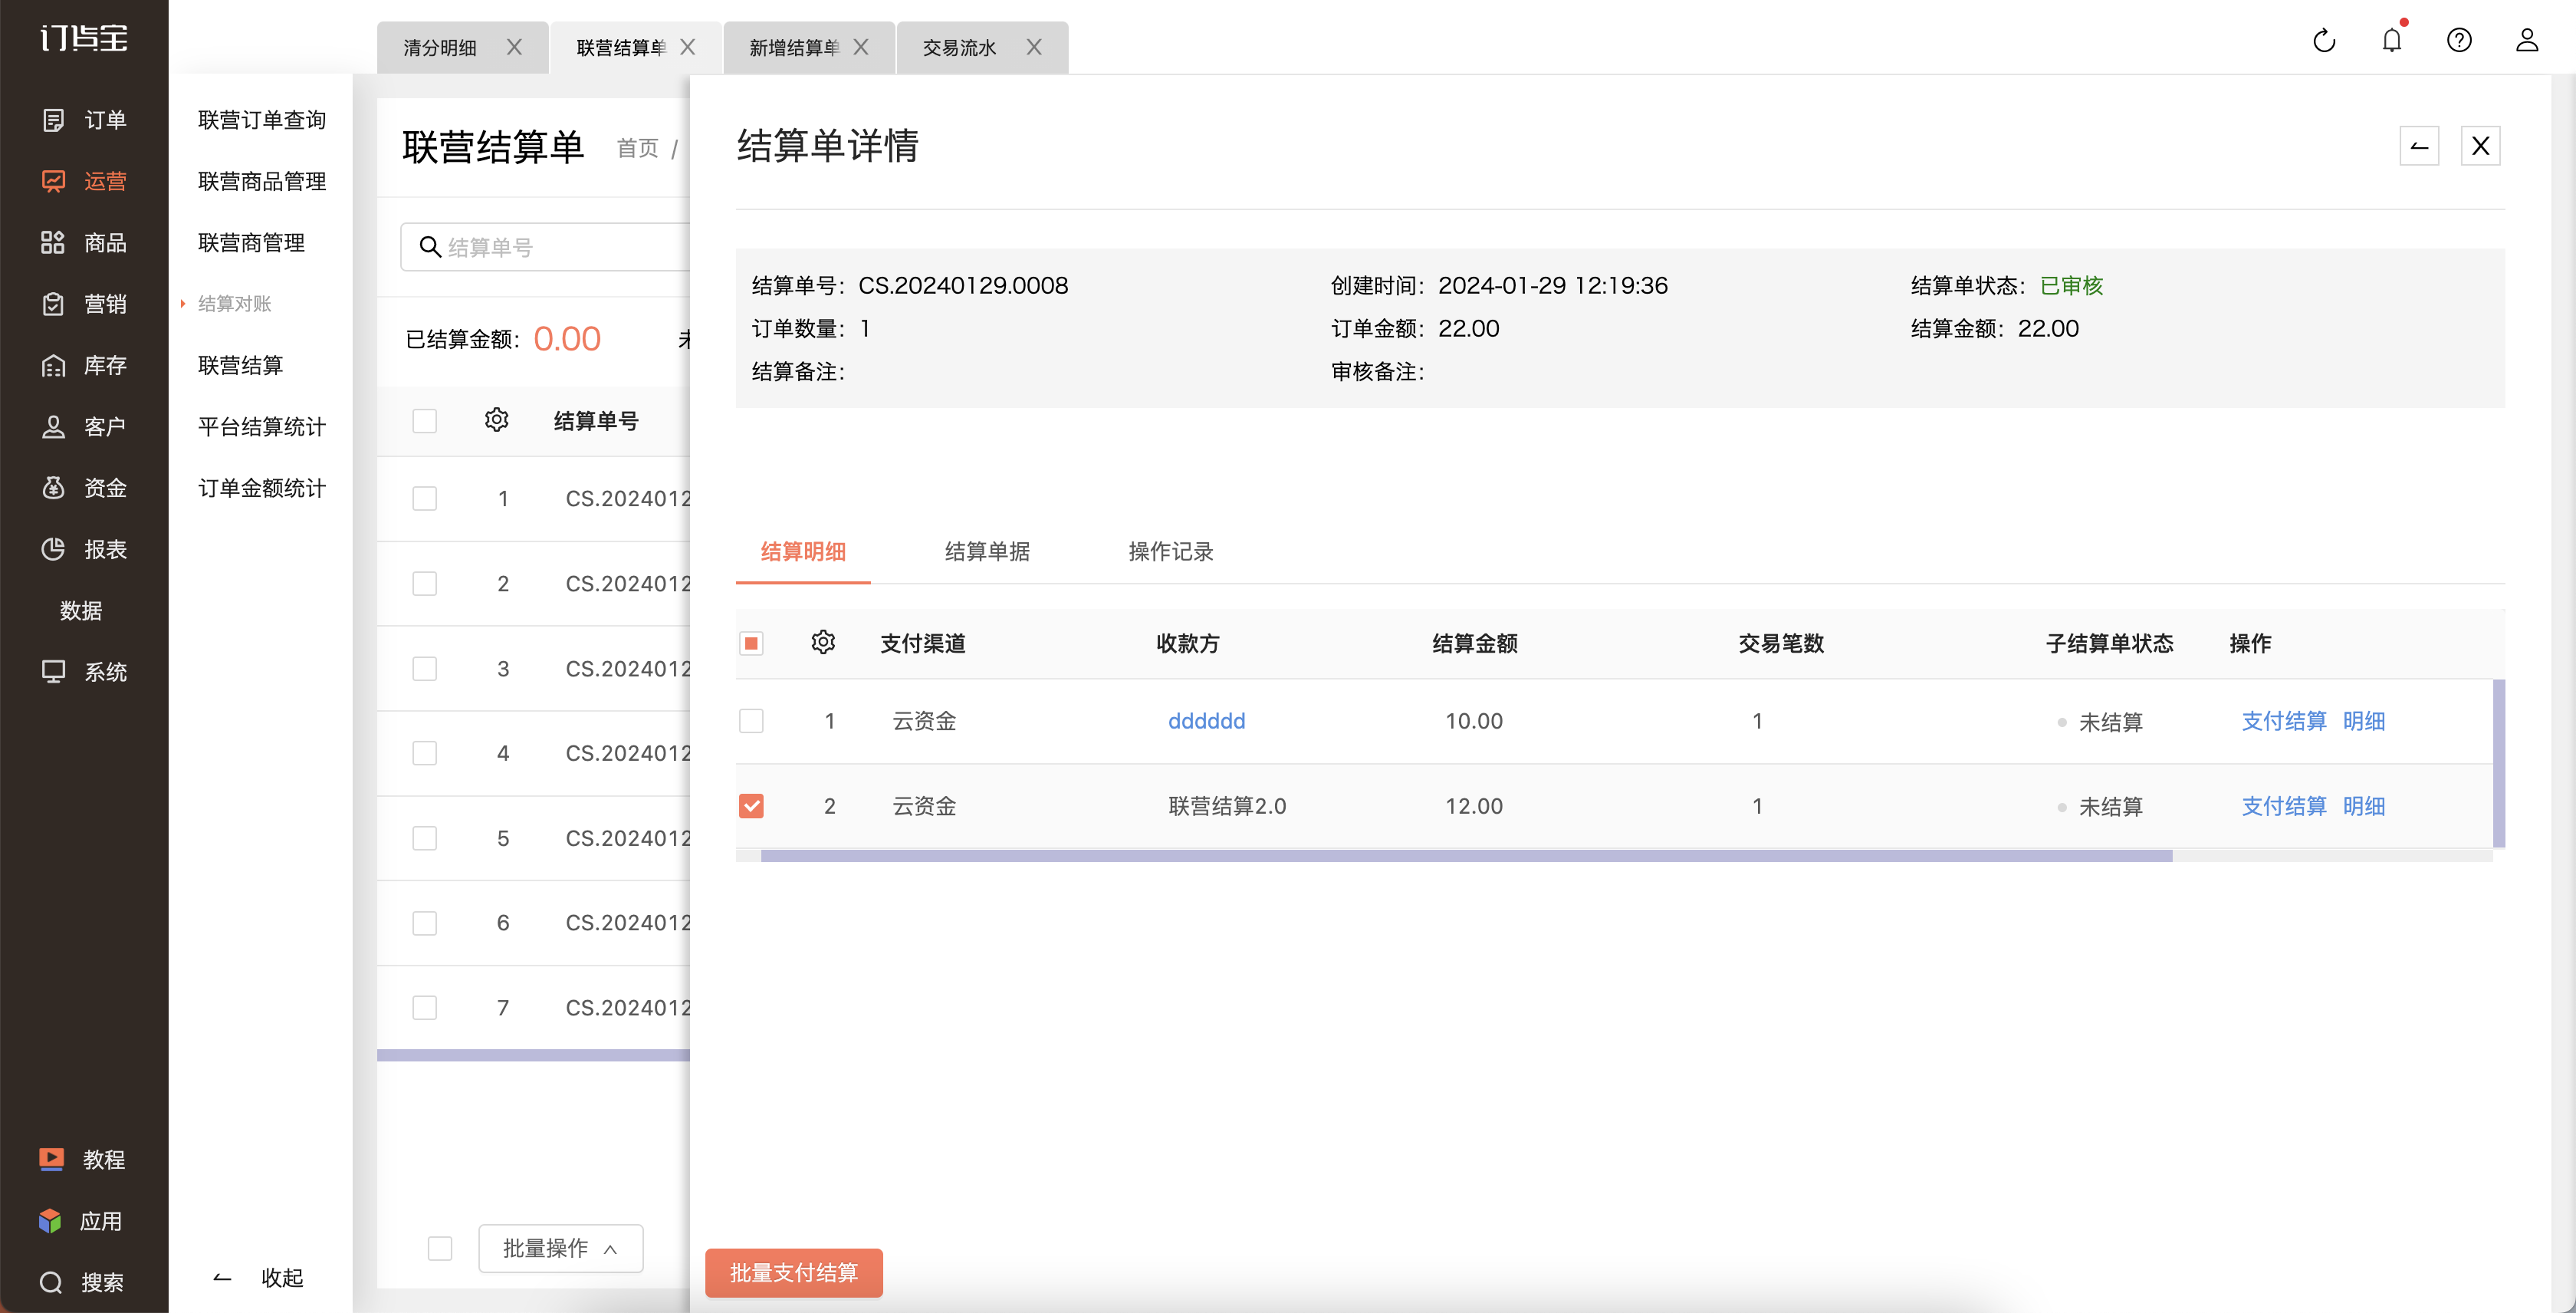Close the 清分明细 tab
The image size is (2576, 1313).
tap(514, 47)
